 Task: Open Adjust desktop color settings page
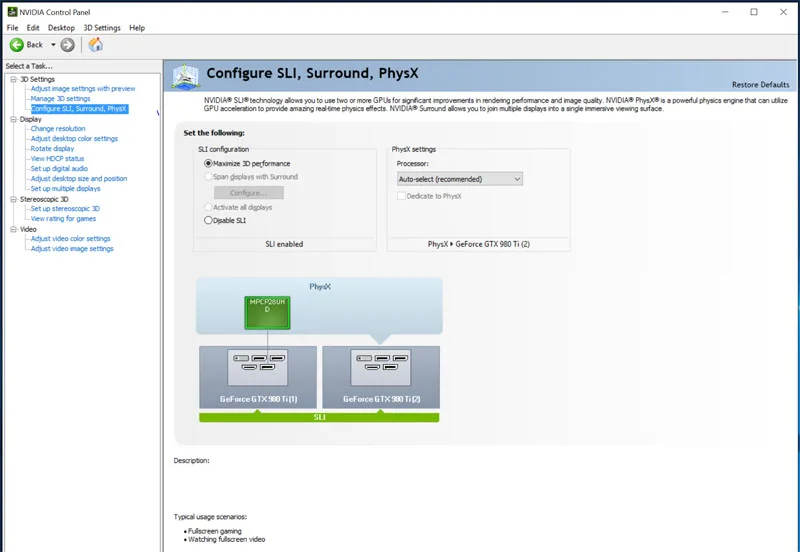coord(74,139)
